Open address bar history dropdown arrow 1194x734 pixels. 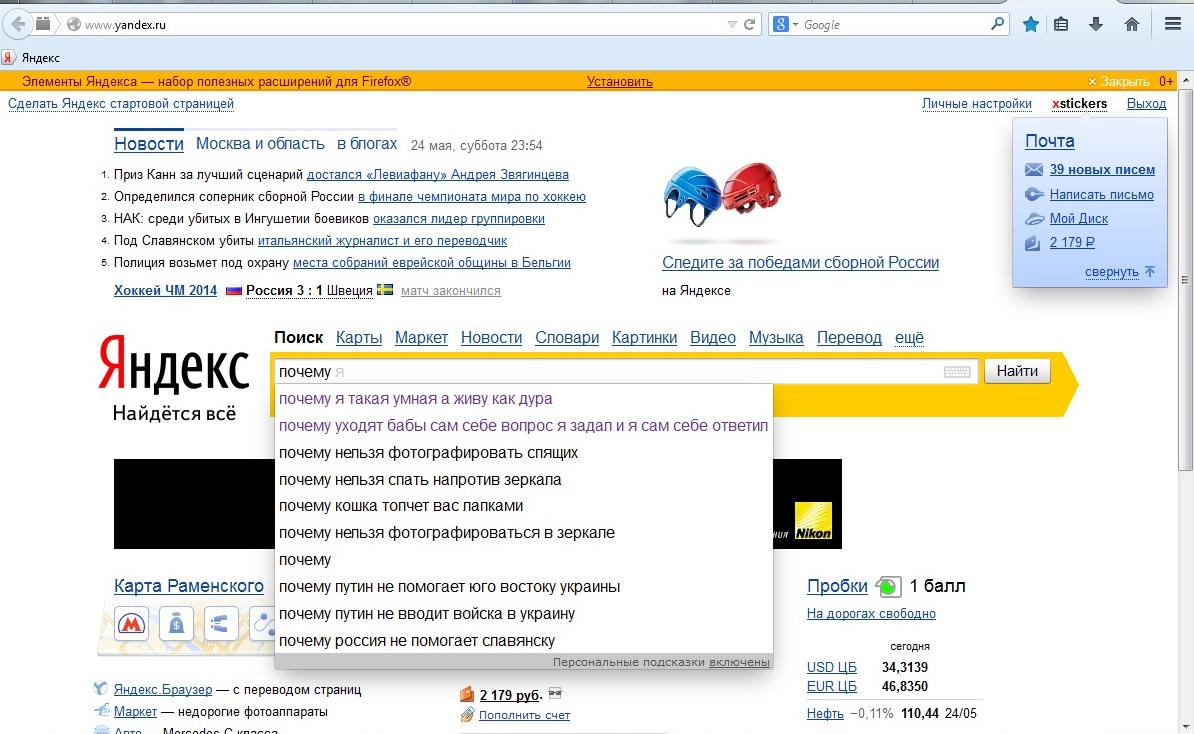click(x=732, y=24)
